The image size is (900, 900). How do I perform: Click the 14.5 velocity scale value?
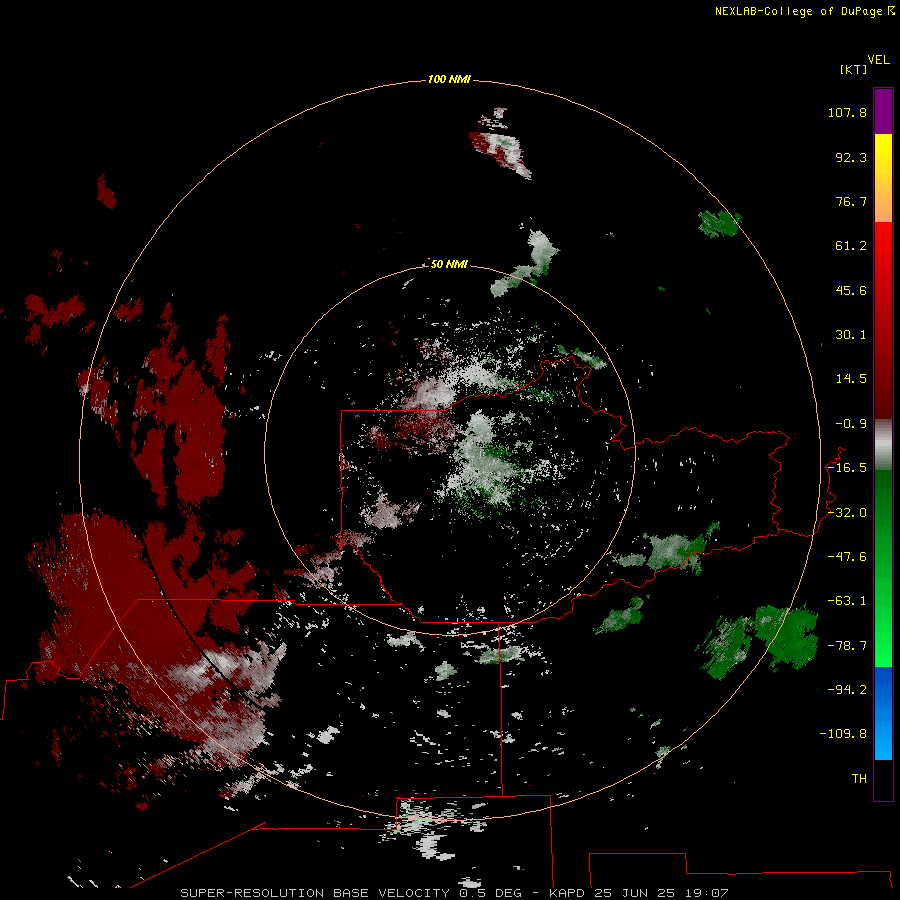pyautogui.click(x=851, y=379)
